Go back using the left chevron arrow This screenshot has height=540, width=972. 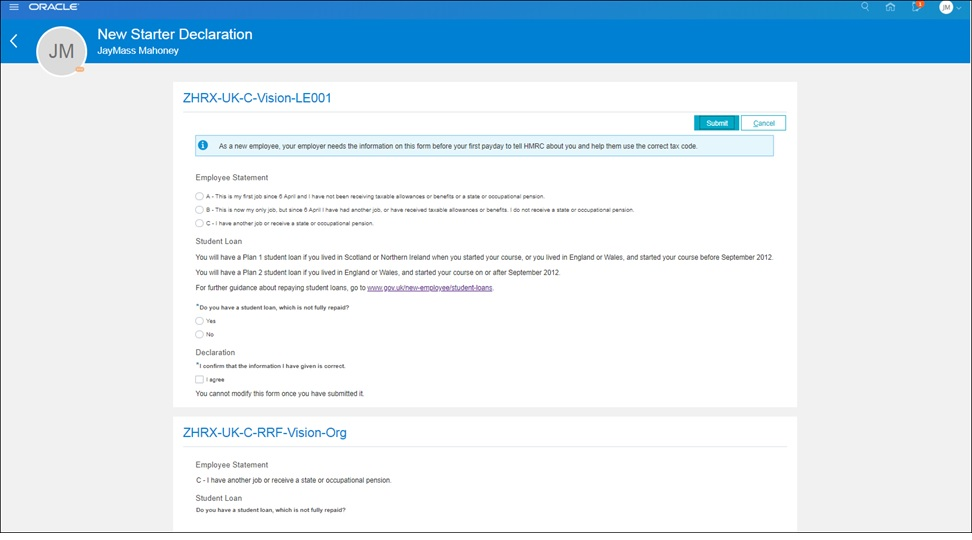tap(14, 42)
